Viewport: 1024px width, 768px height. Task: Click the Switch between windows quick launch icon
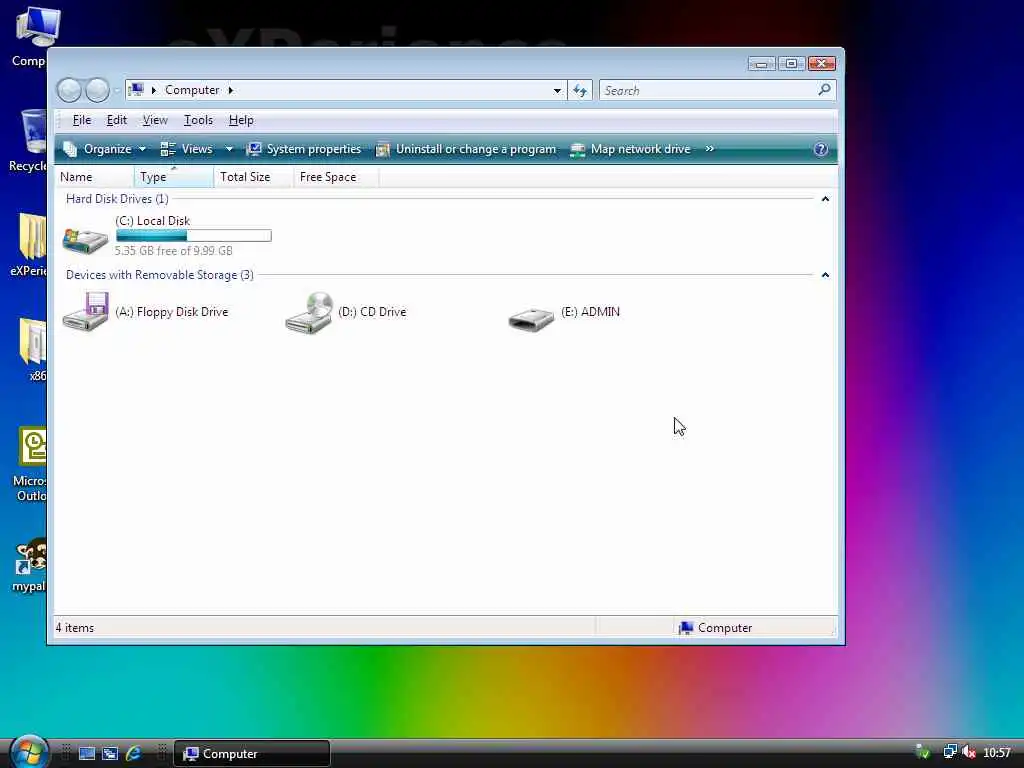[x=110, y=754]
